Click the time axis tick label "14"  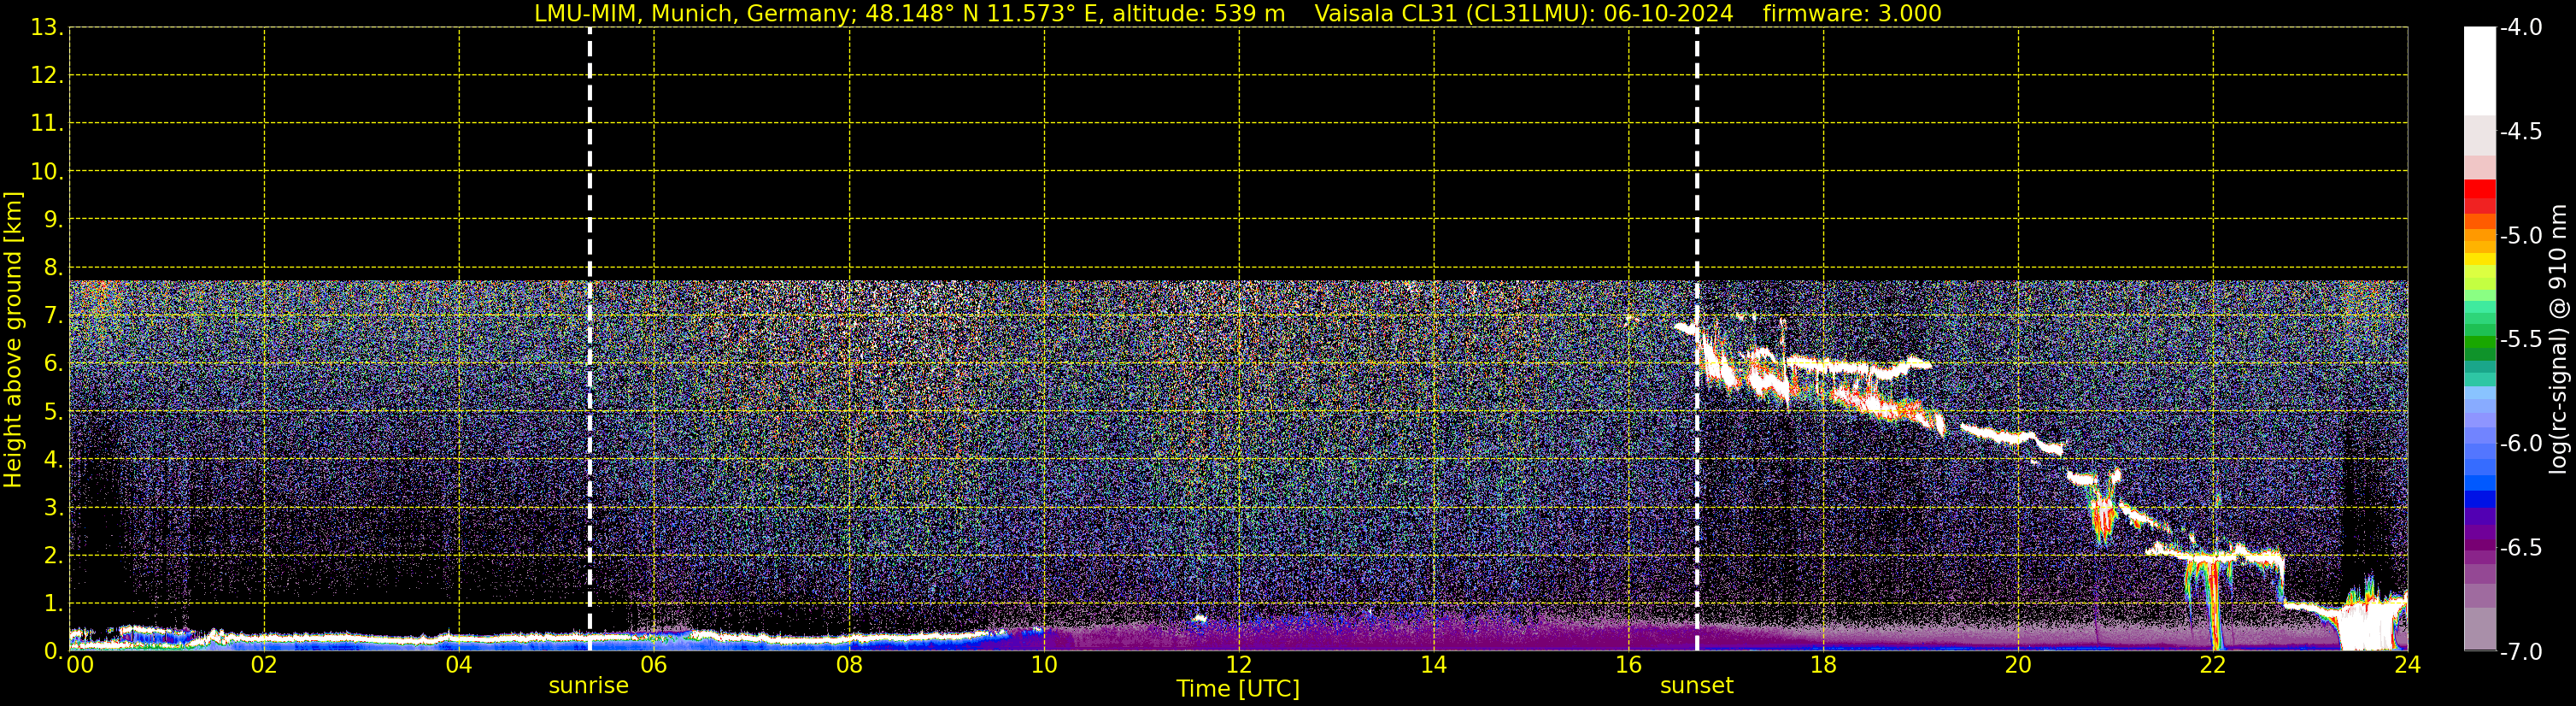tap(1434, 665)
